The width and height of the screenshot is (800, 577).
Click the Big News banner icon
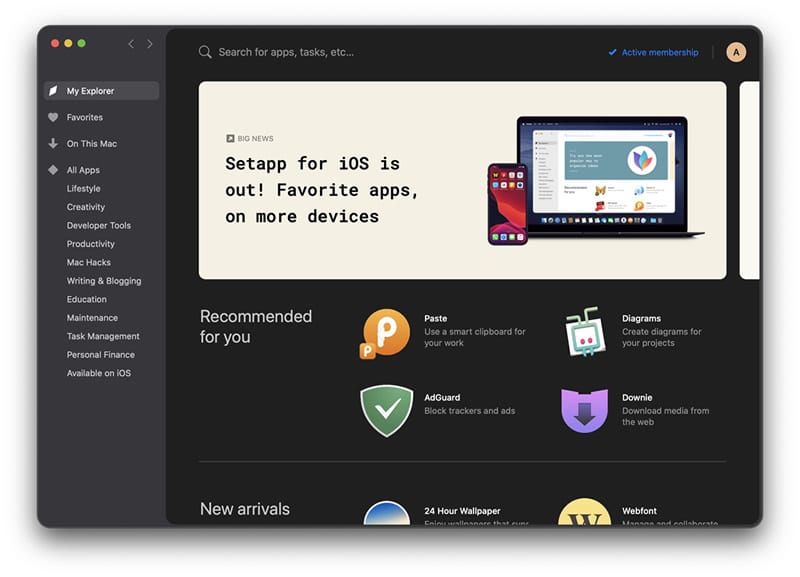coord(230,138)
